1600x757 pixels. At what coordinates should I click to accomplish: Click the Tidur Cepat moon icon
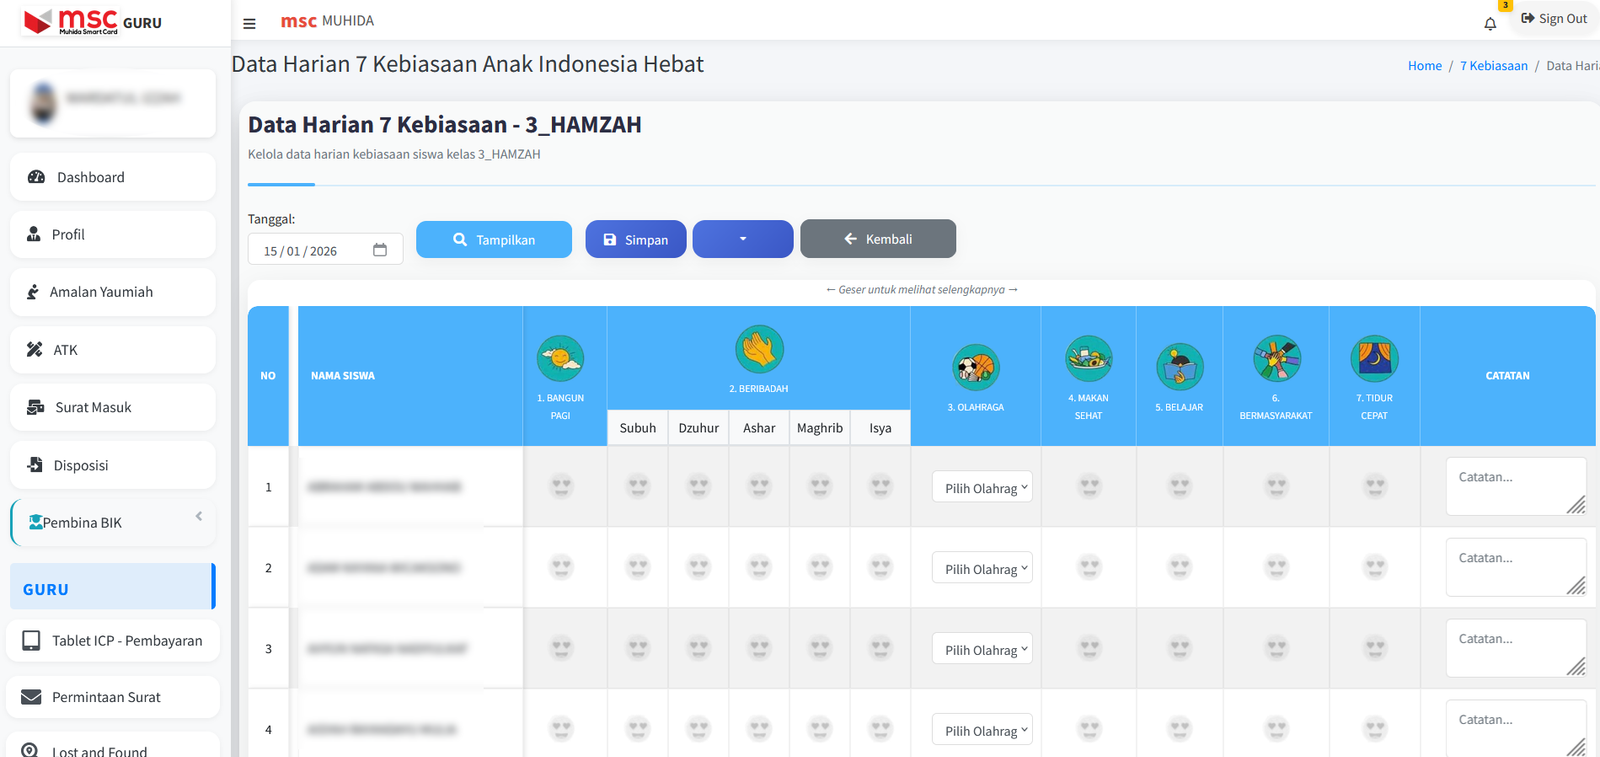1375,359
